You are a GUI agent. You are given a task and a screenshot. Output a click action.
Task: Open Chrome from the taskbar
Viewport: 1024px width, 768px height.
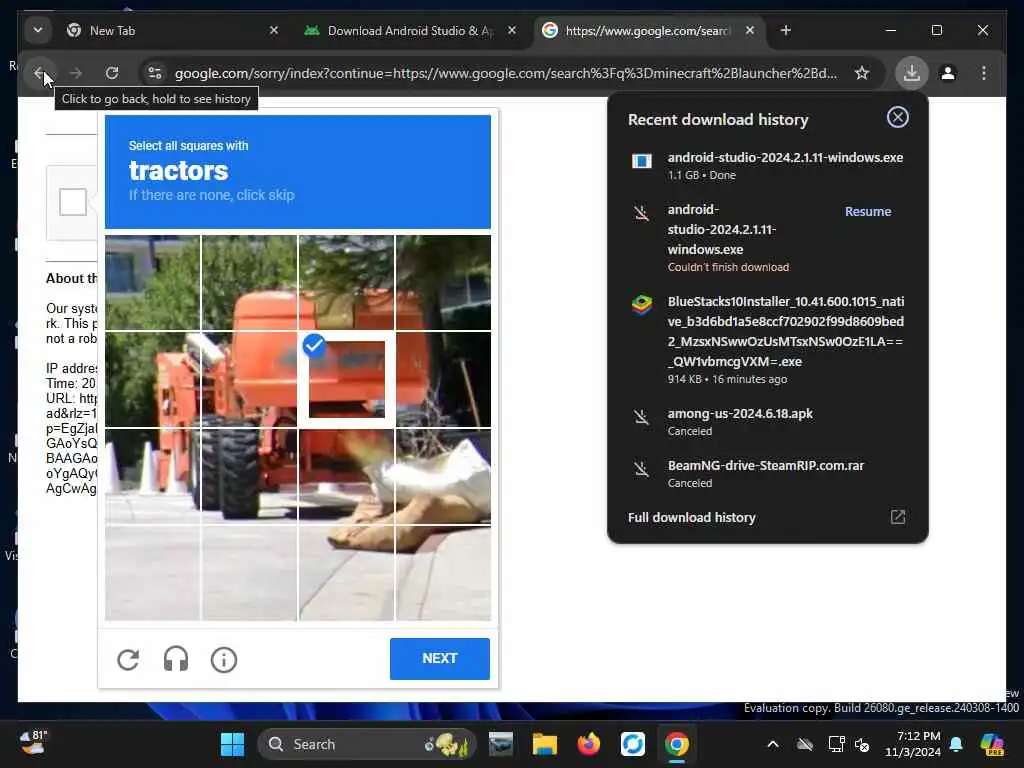click(677, 744)
